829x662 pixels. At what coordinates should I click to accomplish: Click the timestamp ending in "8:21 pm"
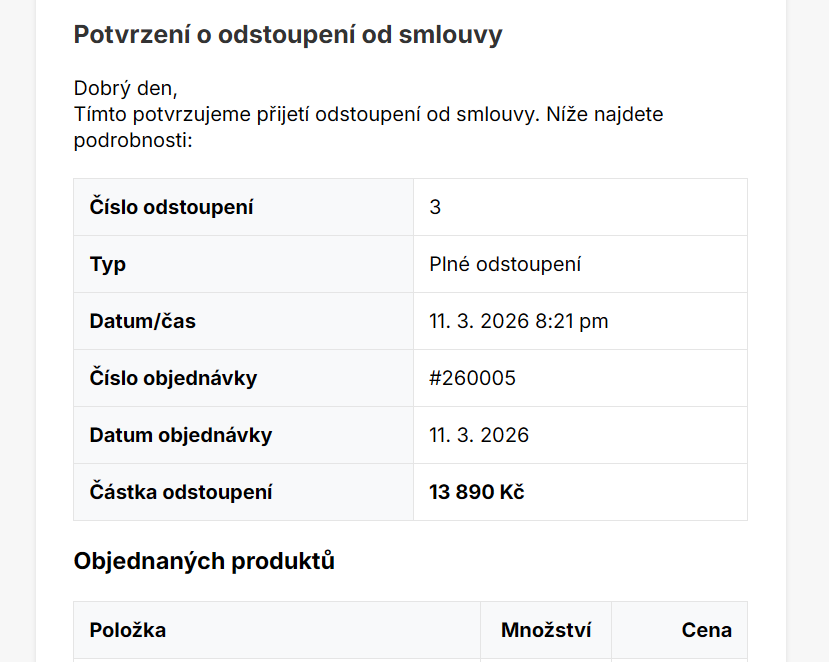(x=518, y=322)
